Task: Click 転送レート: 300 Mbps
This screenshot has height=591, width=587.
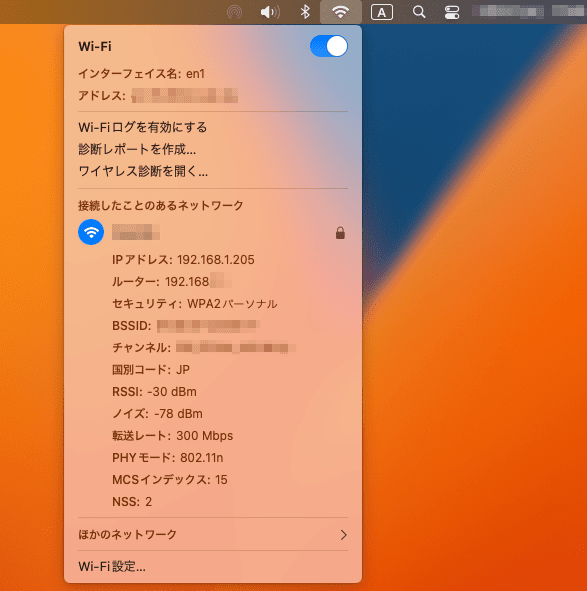Action: [x=172, y=436]
